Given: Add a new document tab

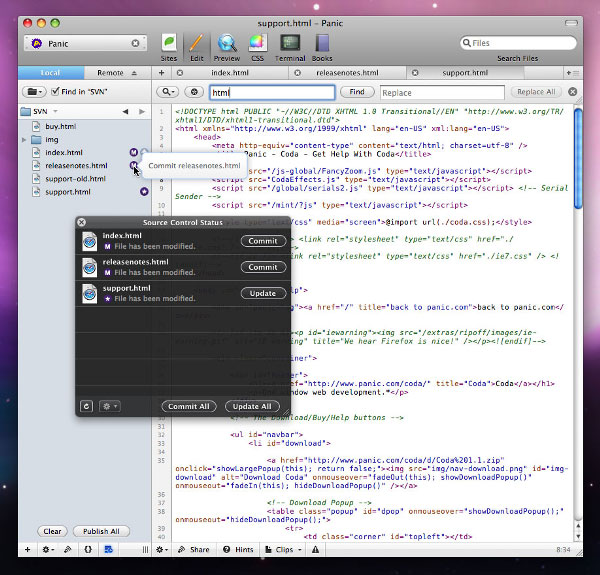Looking at the screenshot, I should pyautogui.click(x=161, y=73).
